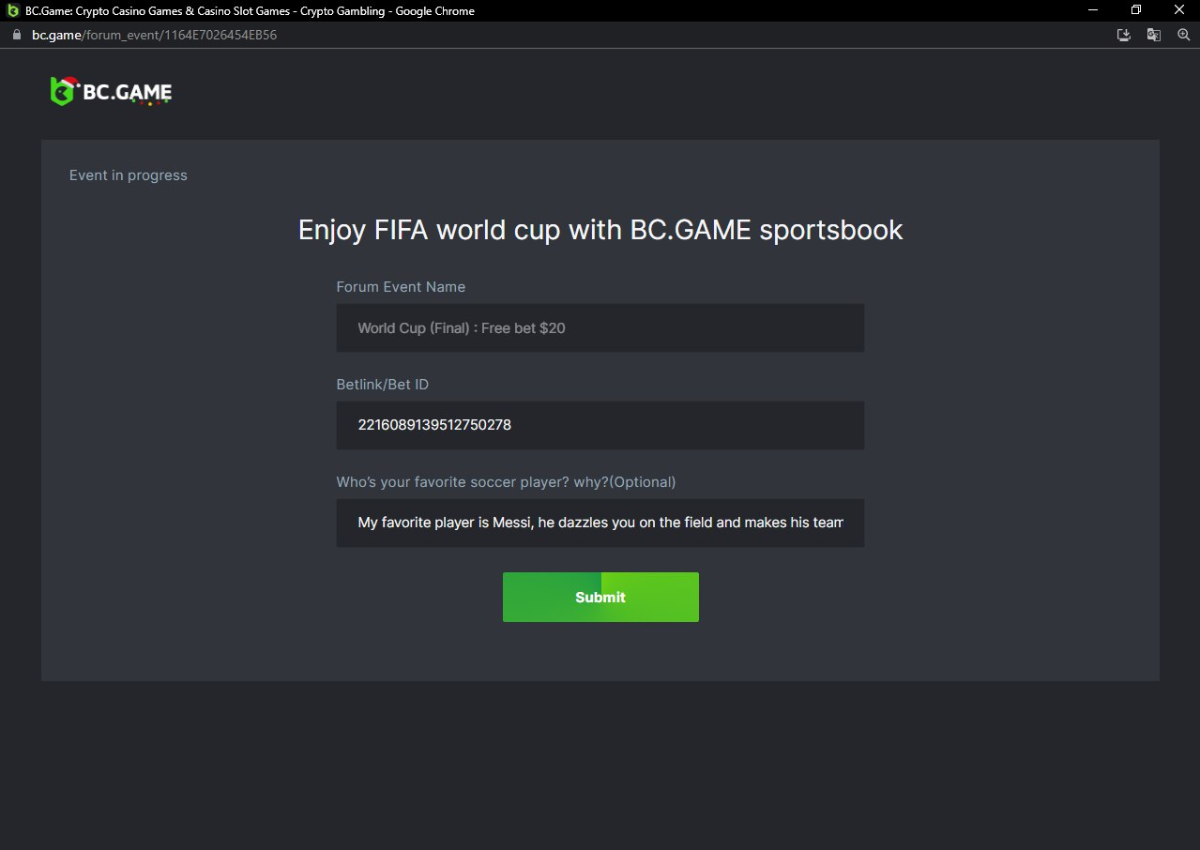Click the BC.Game favicon in title bar
Image resolution: width=1200 pixels, height=850 pixels.
[13, 11]
